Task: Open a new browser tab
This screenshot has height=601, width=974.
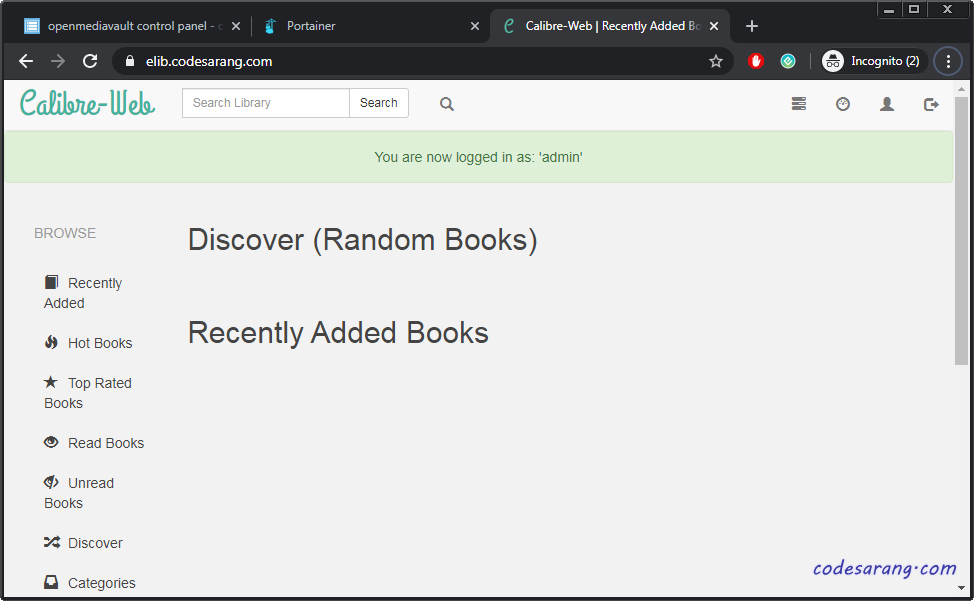Action: [x=752, y=26]
